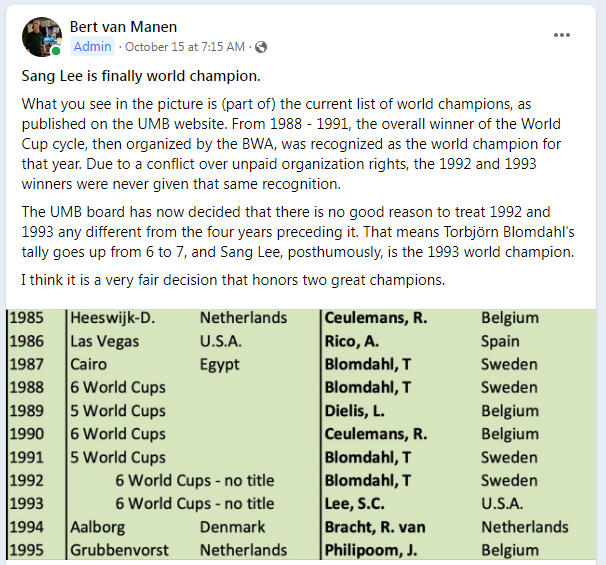Open the three-dot post options menu
This screenshot has width=606, height=565.
click(561, 35)
